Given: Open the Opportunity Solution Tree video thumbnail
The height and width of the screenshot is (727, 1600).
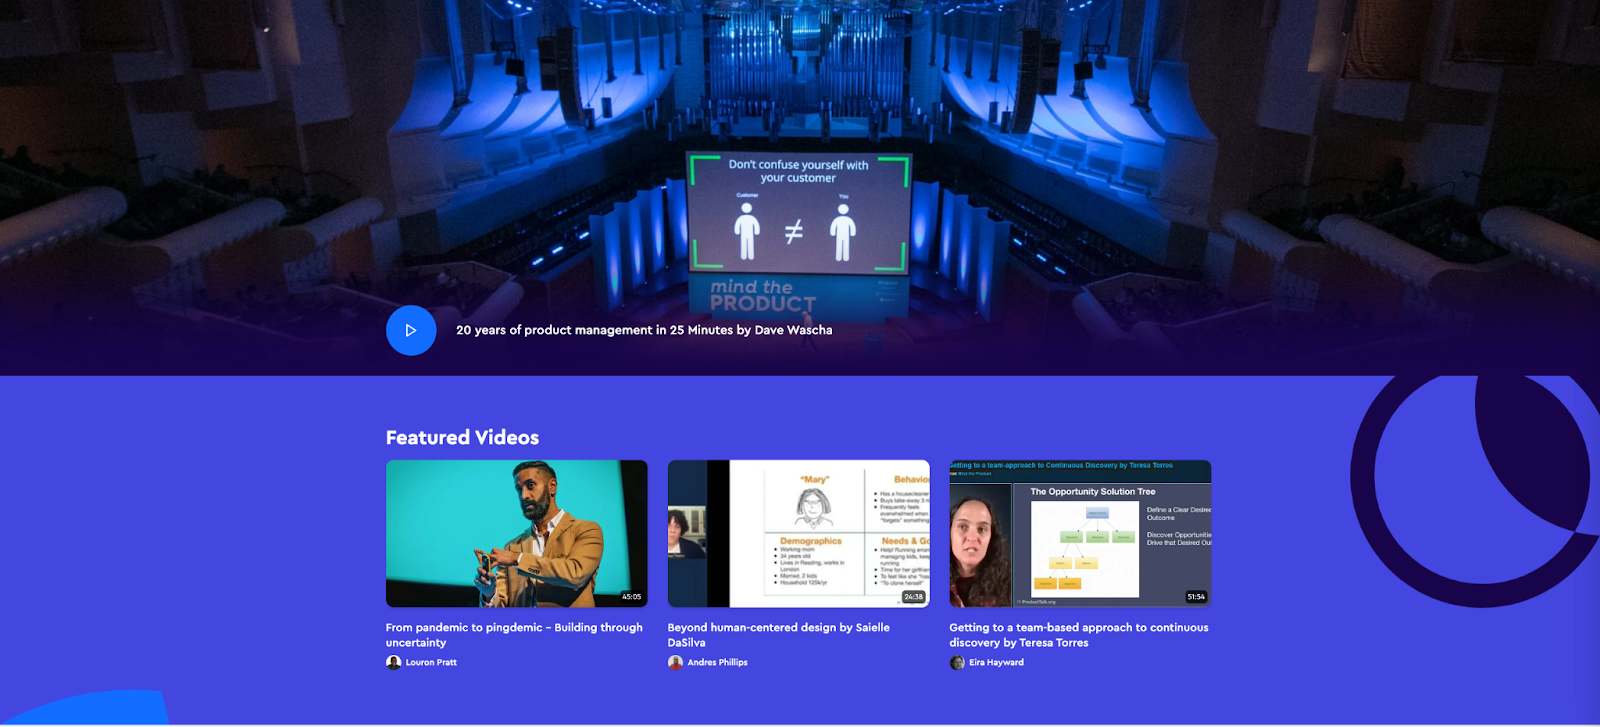Looking at the screenshot, I should [x=1080, y=533].
